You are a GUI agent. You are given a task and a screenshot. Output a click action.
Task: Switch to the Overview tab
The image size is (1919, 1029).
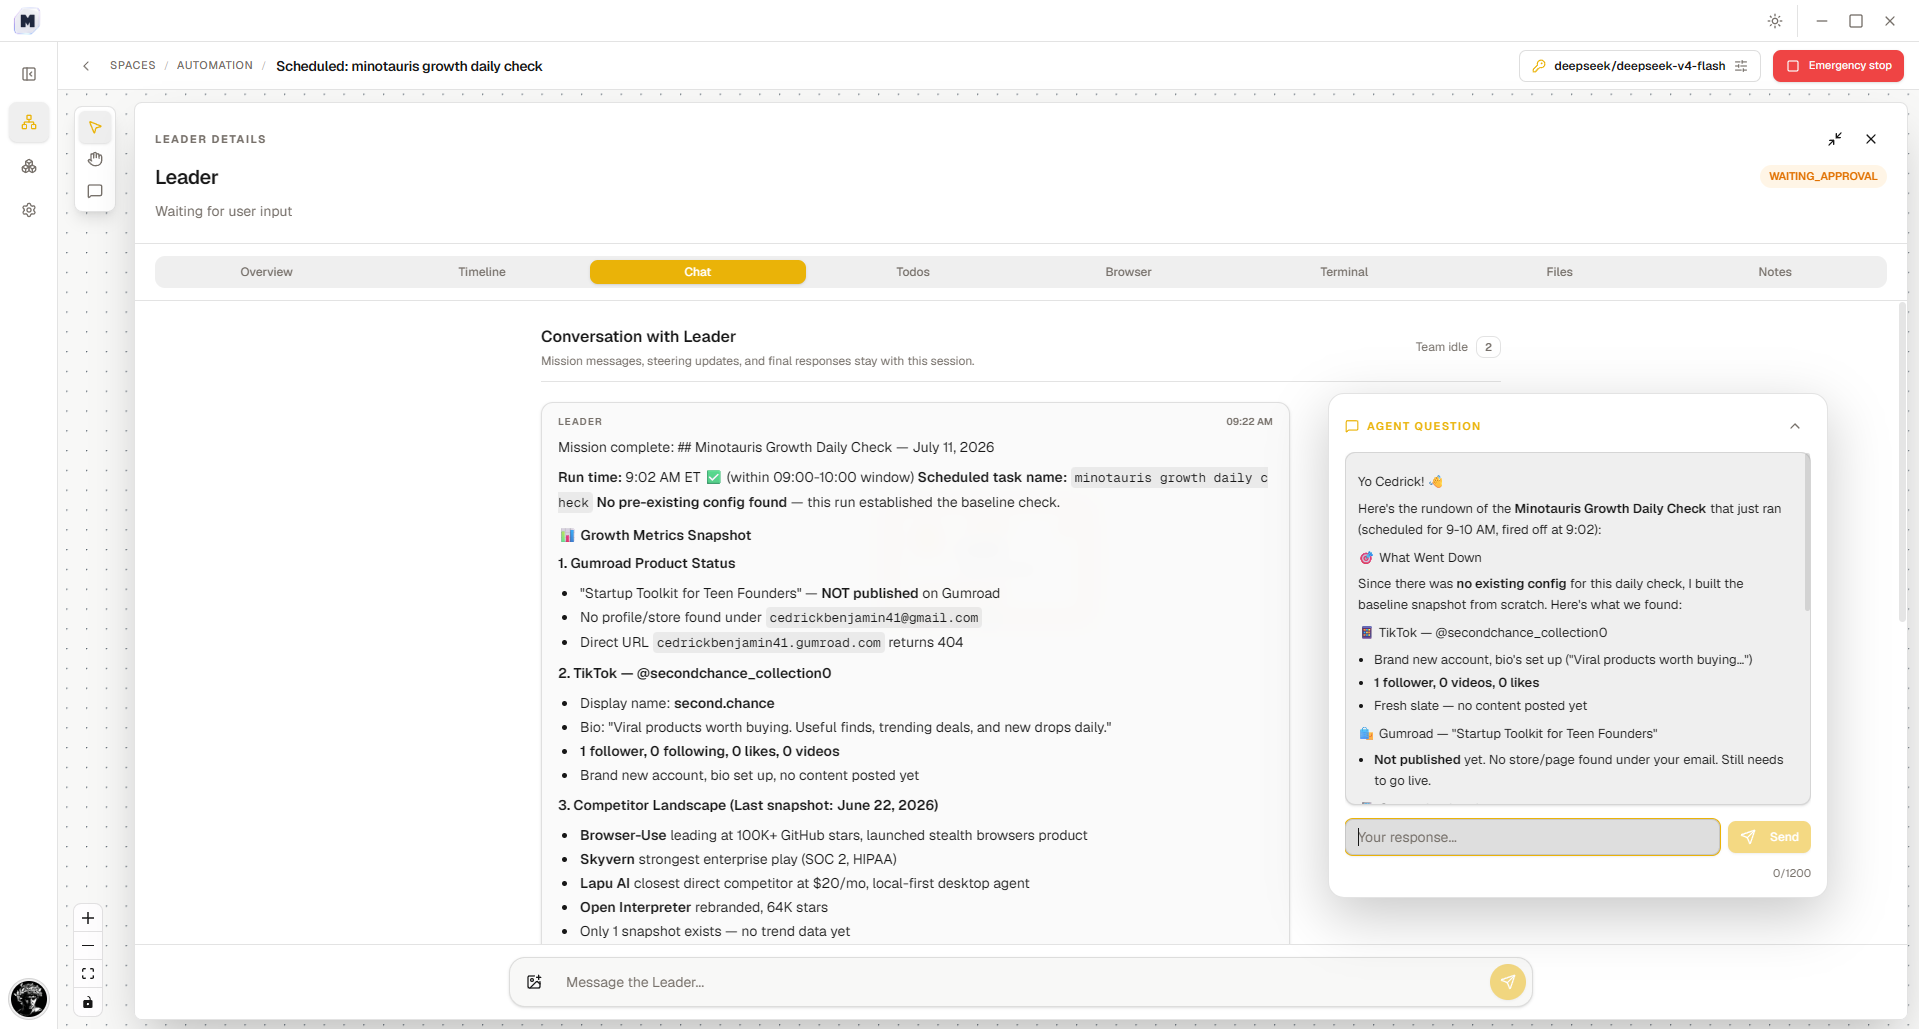pos(266,272)
